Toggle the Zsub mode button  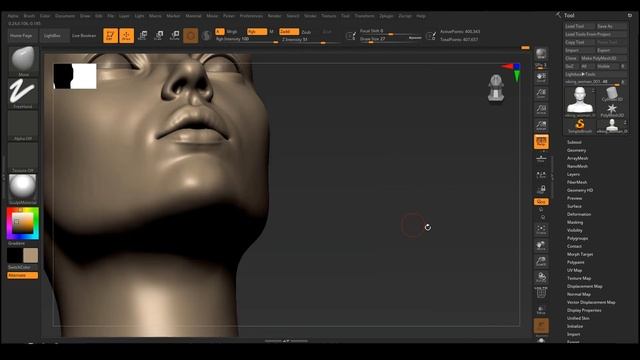[307, 32]
